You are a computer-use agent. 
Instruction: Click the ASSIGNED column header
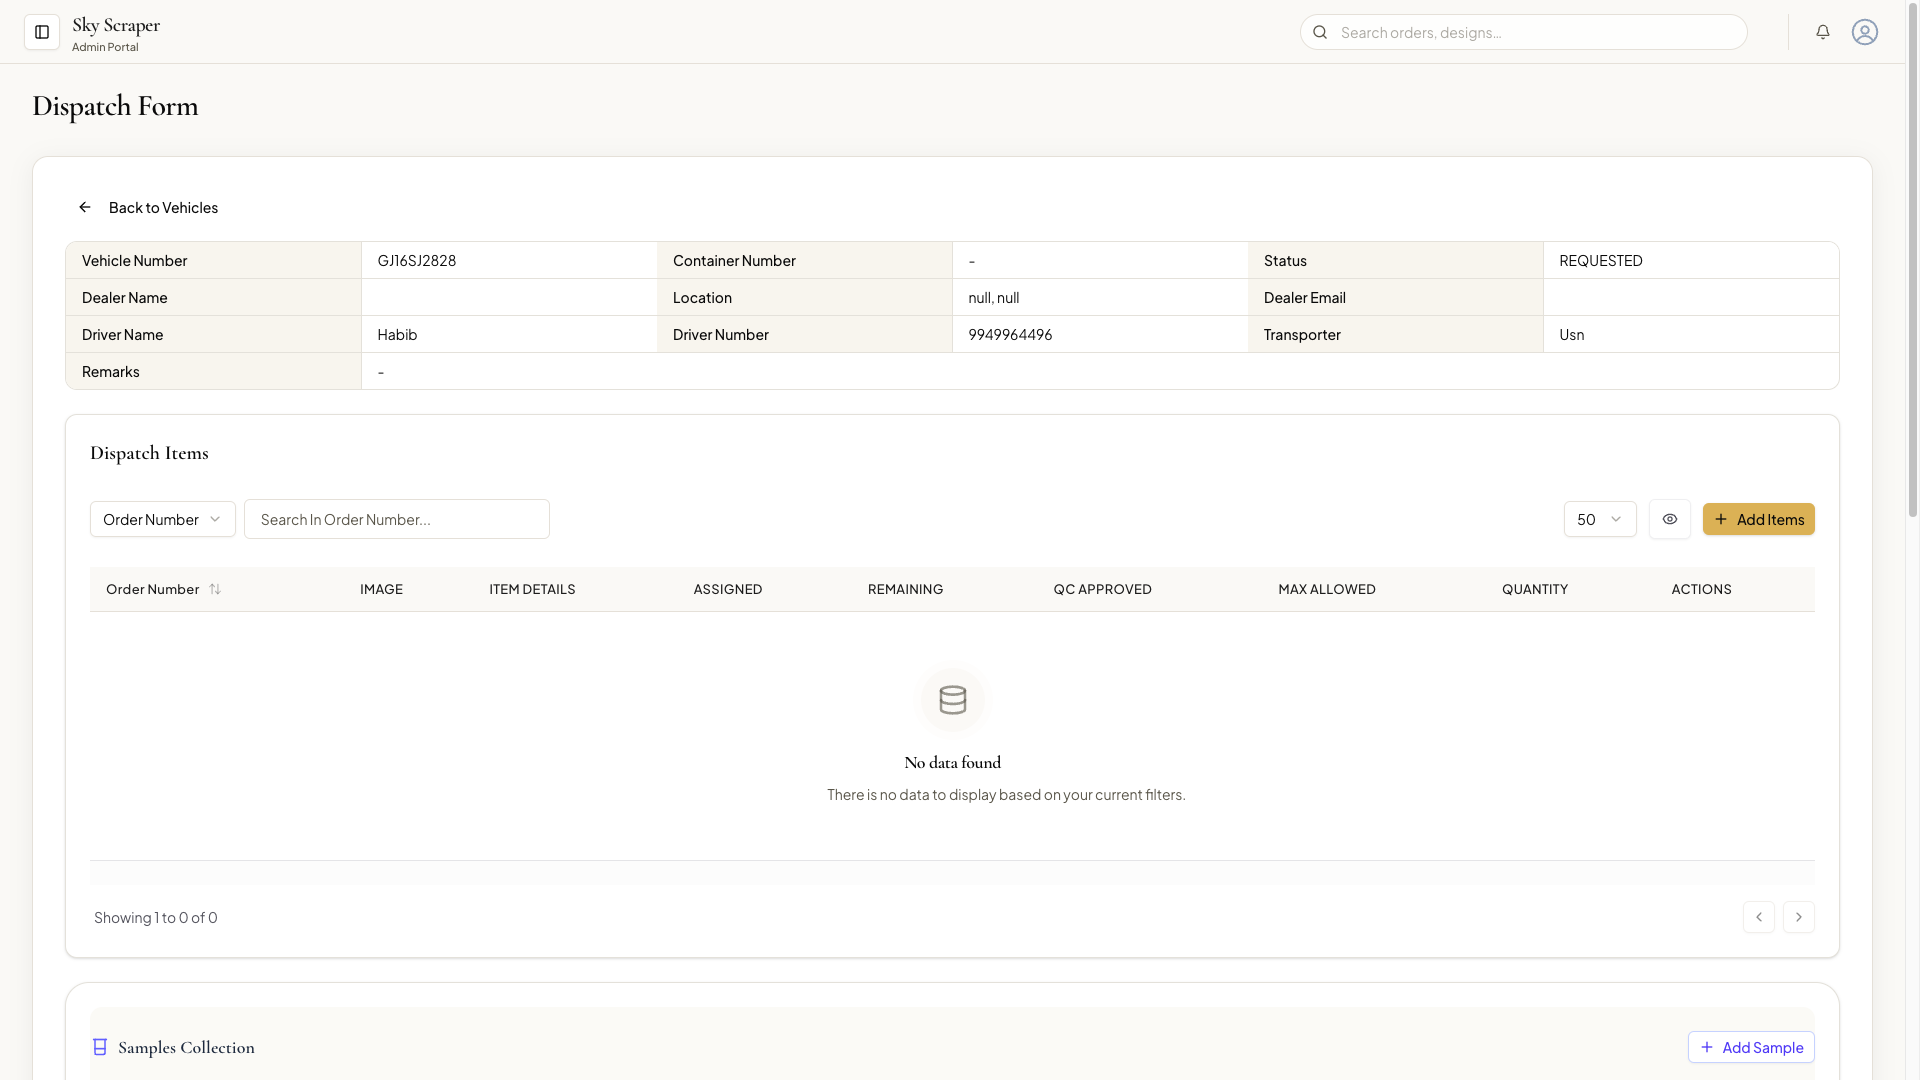728,589
